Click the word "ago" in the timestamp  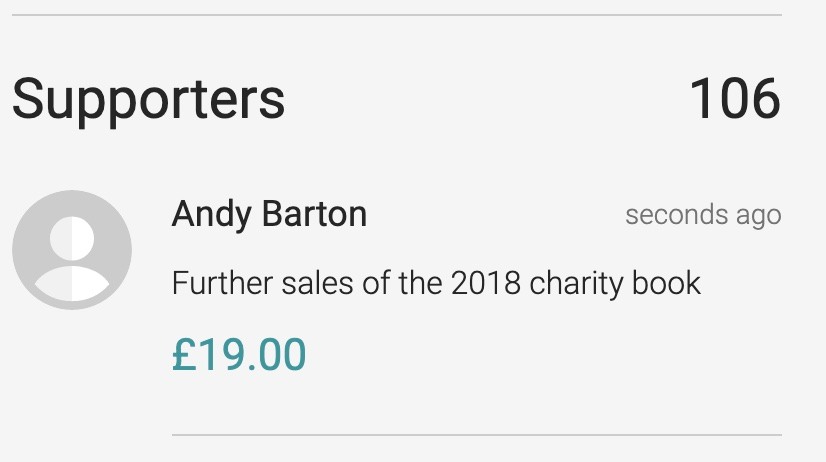click(759, 217)
